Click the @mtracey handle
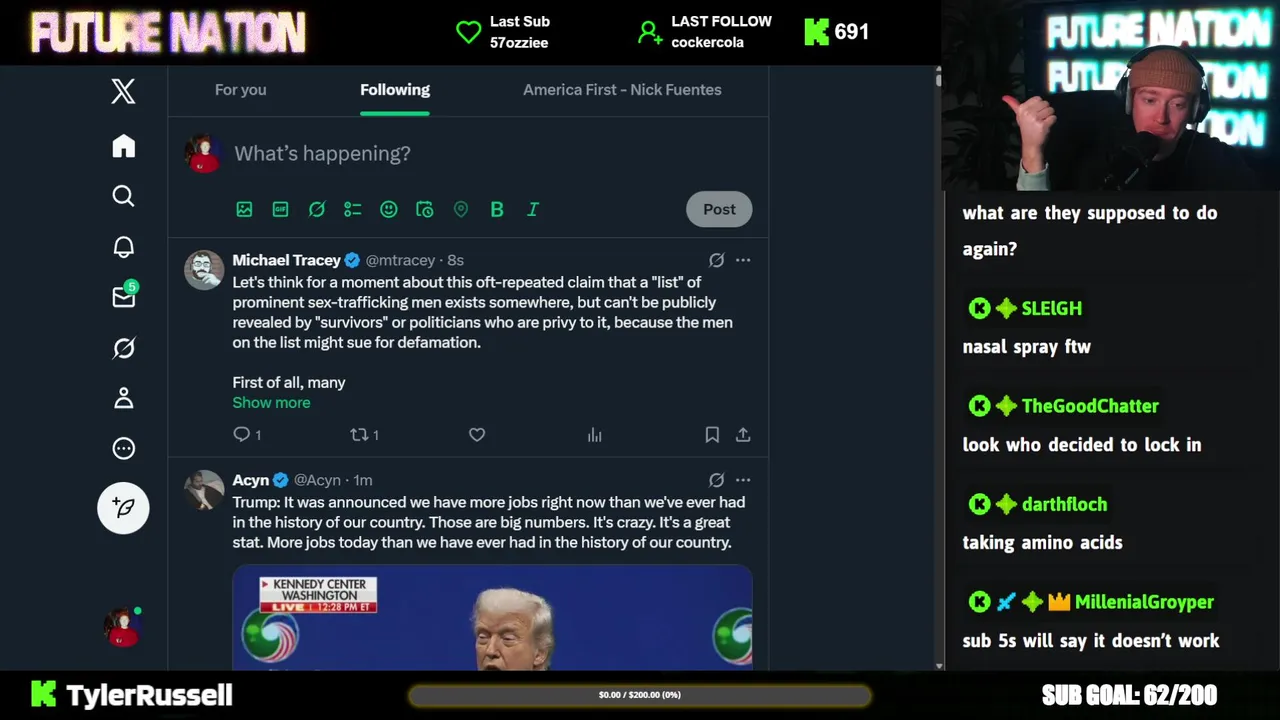This screenshot has height=720, width=1280. pyautogui.click(x=400, y=260)
